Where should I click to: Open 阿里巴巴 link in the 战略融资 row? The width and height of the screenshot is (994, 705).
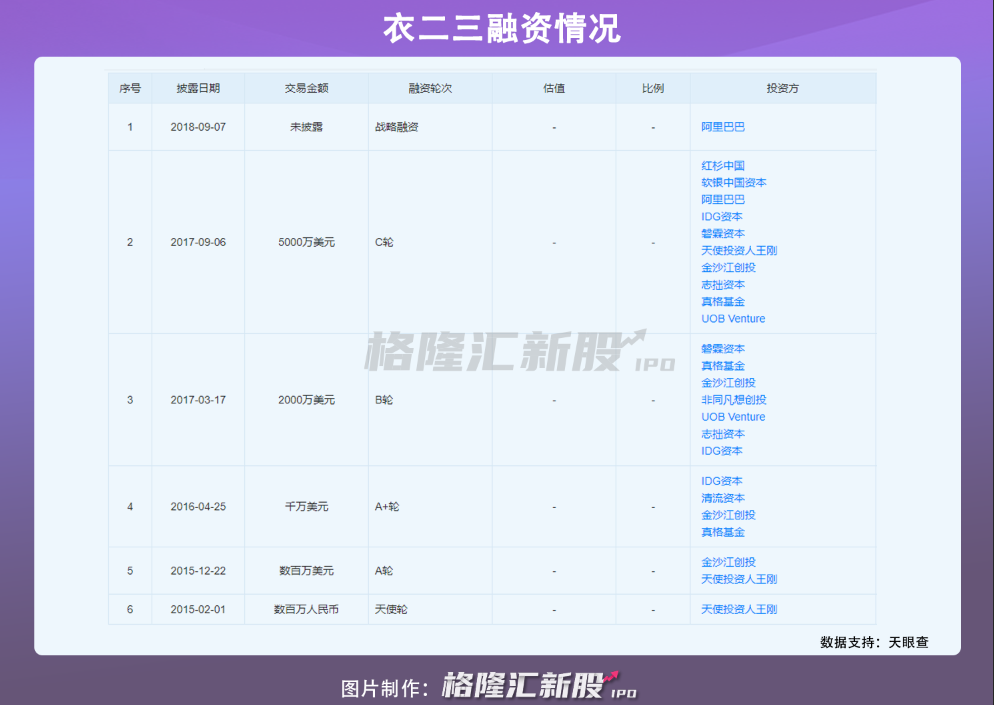tap(723, 127)
